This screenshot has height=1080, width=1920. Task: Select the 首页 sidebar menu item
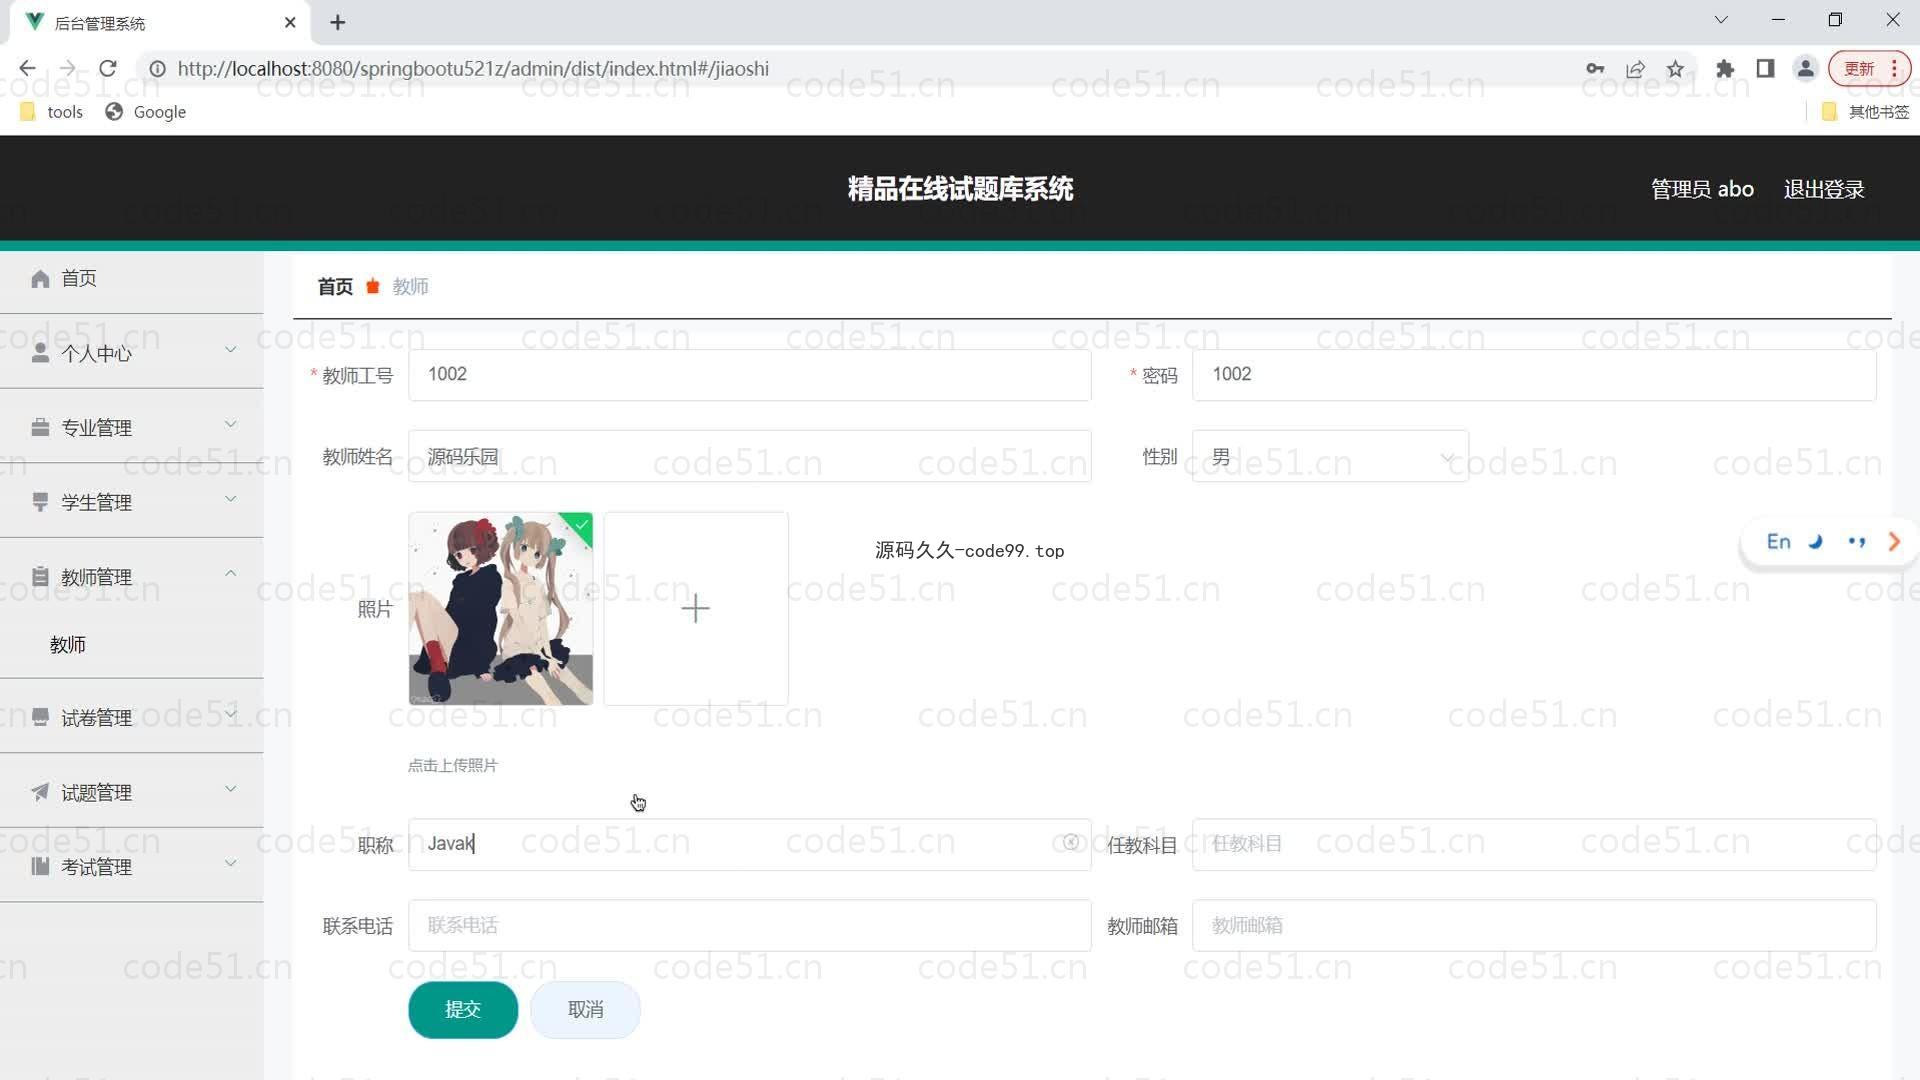click(132, 278)
